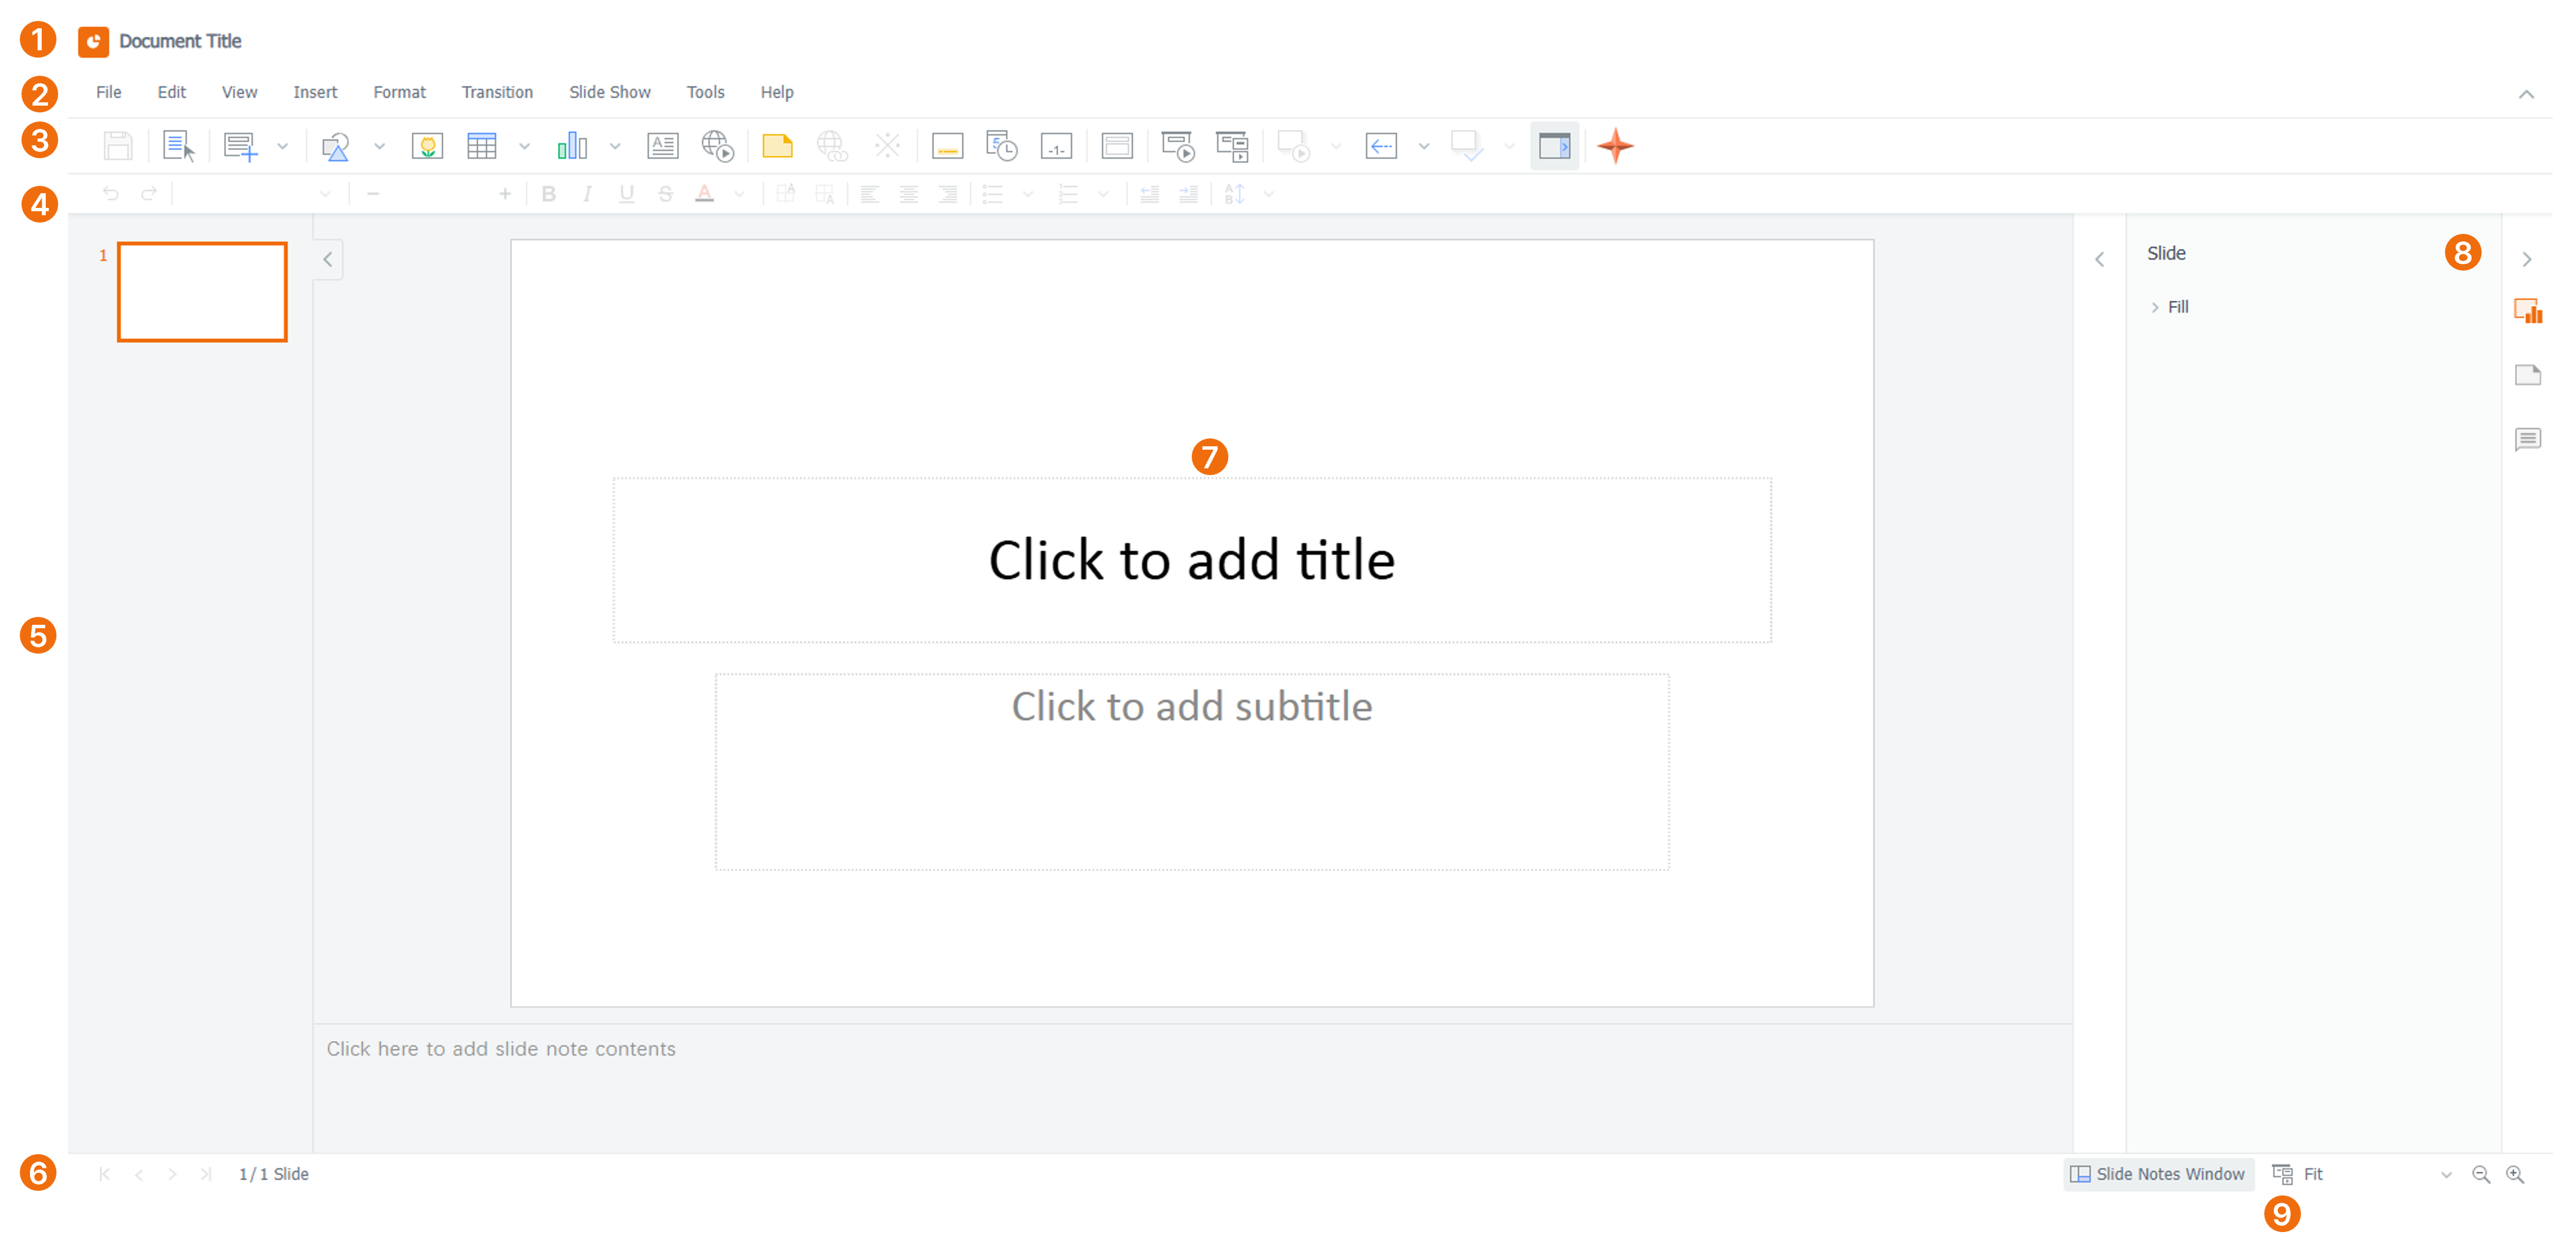Open the Chart dropdown arrow
The image size is (2576, 1253).
coord(615,147)
